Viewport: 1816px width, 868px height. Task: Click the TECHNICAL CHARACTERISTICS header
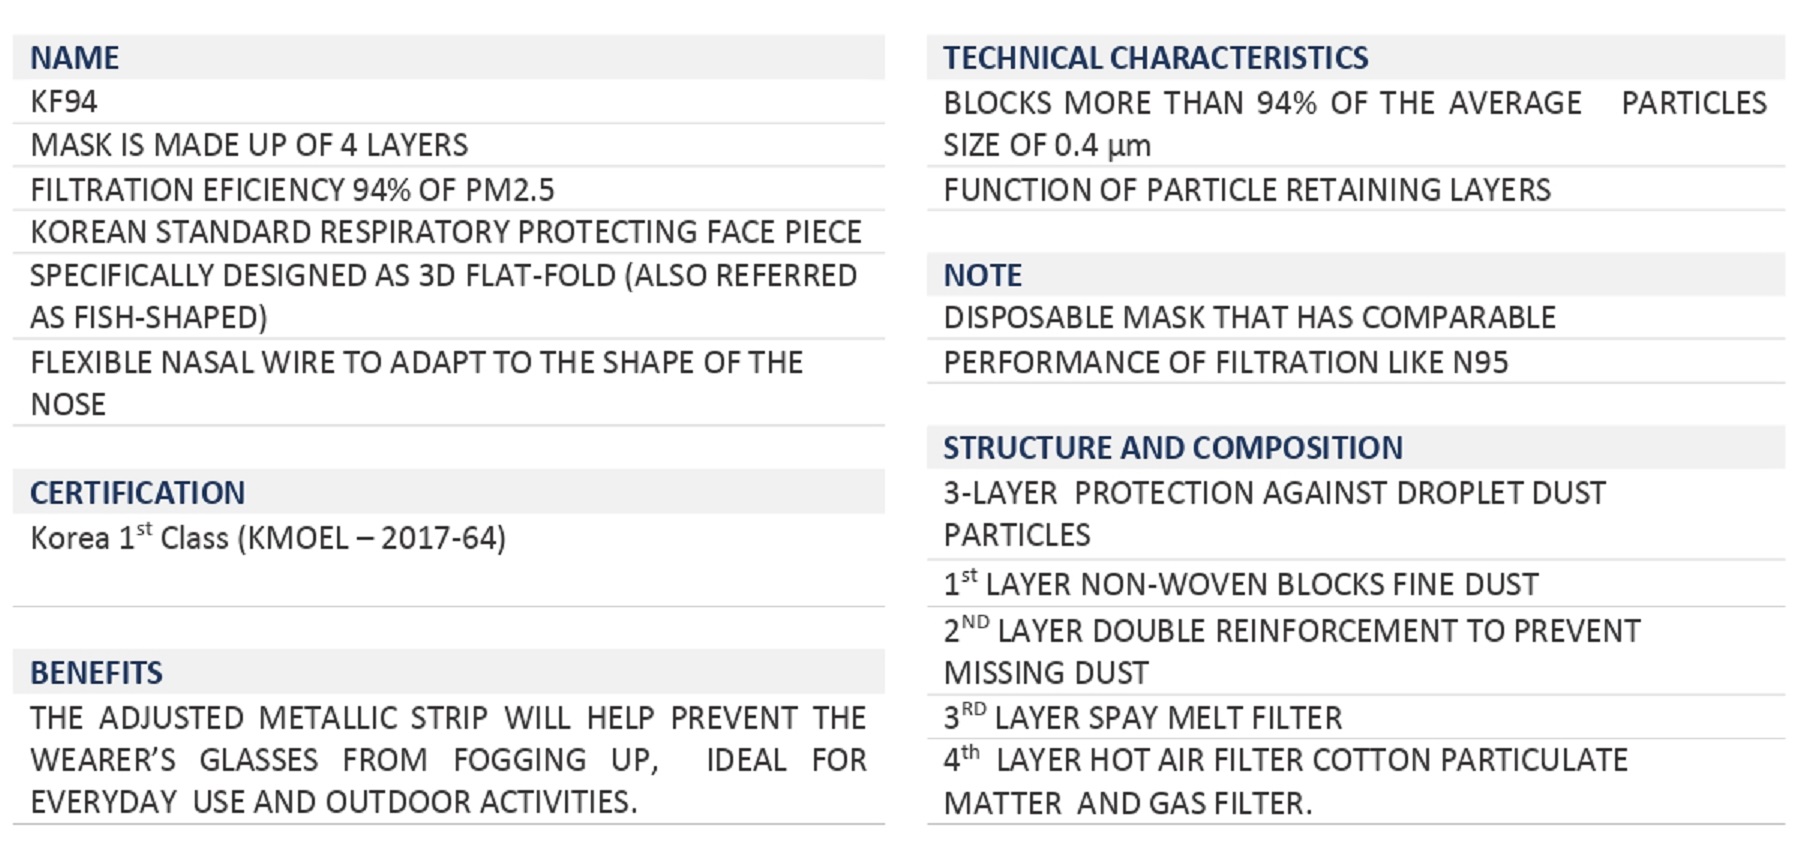pos(1155,58)
